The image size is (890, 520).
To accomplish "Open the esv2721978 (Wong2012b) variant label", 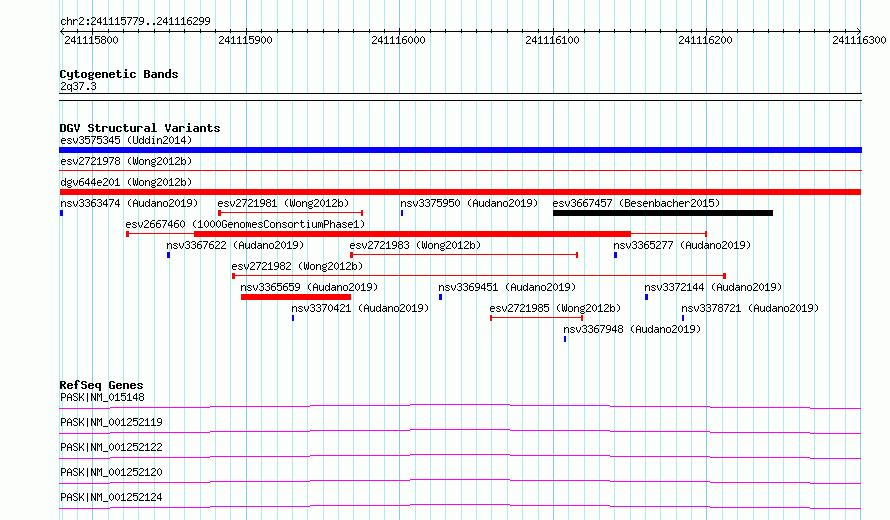I will click(x=126, y=161).
